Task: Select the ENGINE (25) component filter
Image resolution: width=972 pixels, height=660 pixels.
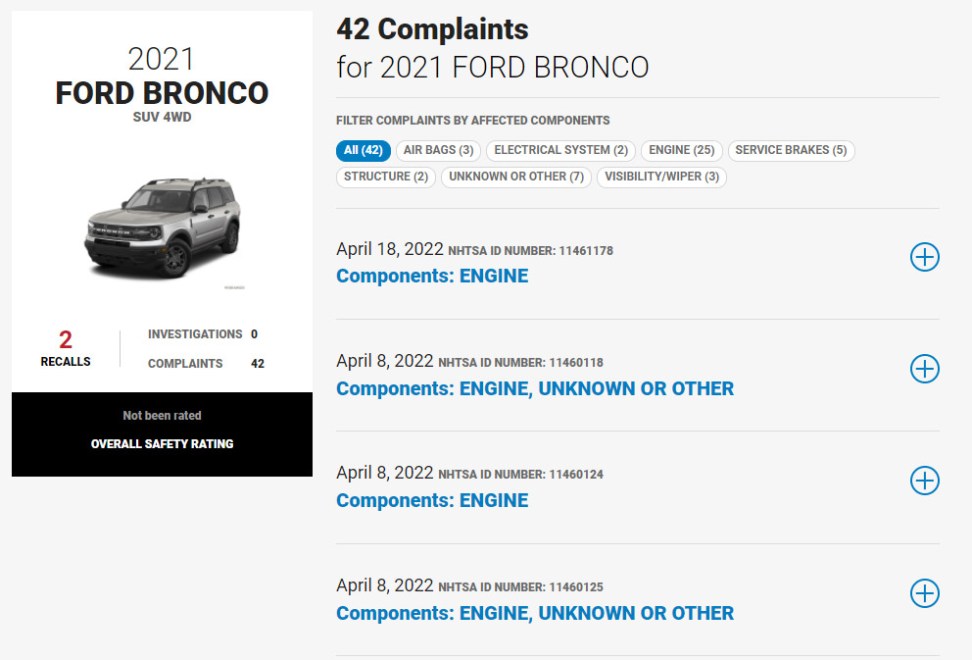Action: click(x=682, y=150)
